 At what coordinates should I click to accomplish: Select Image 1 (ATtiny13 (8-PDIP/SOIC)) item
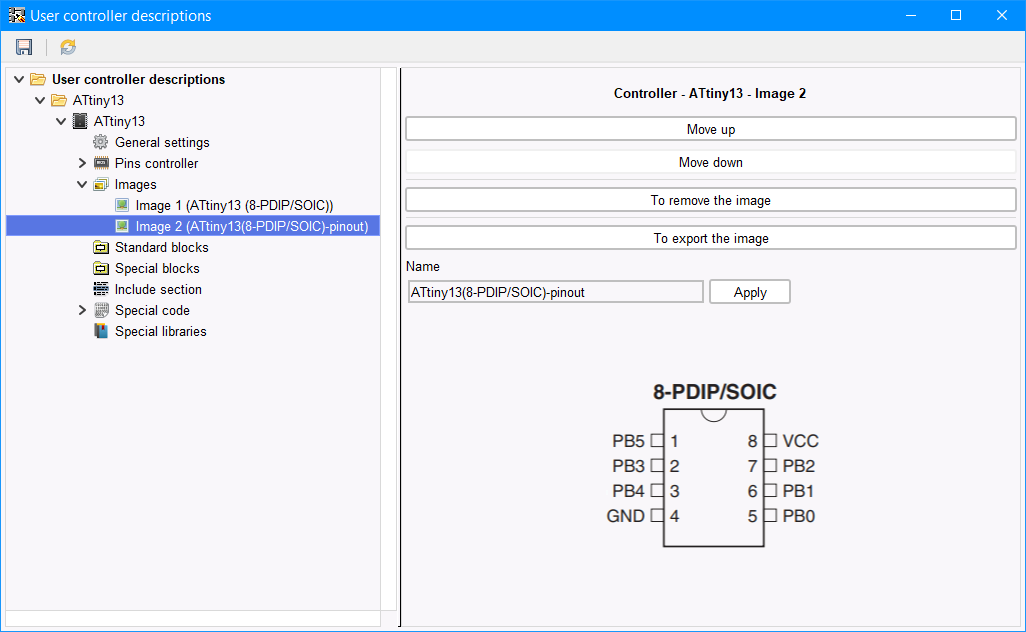pyautogui.click(x=234, y=205)
